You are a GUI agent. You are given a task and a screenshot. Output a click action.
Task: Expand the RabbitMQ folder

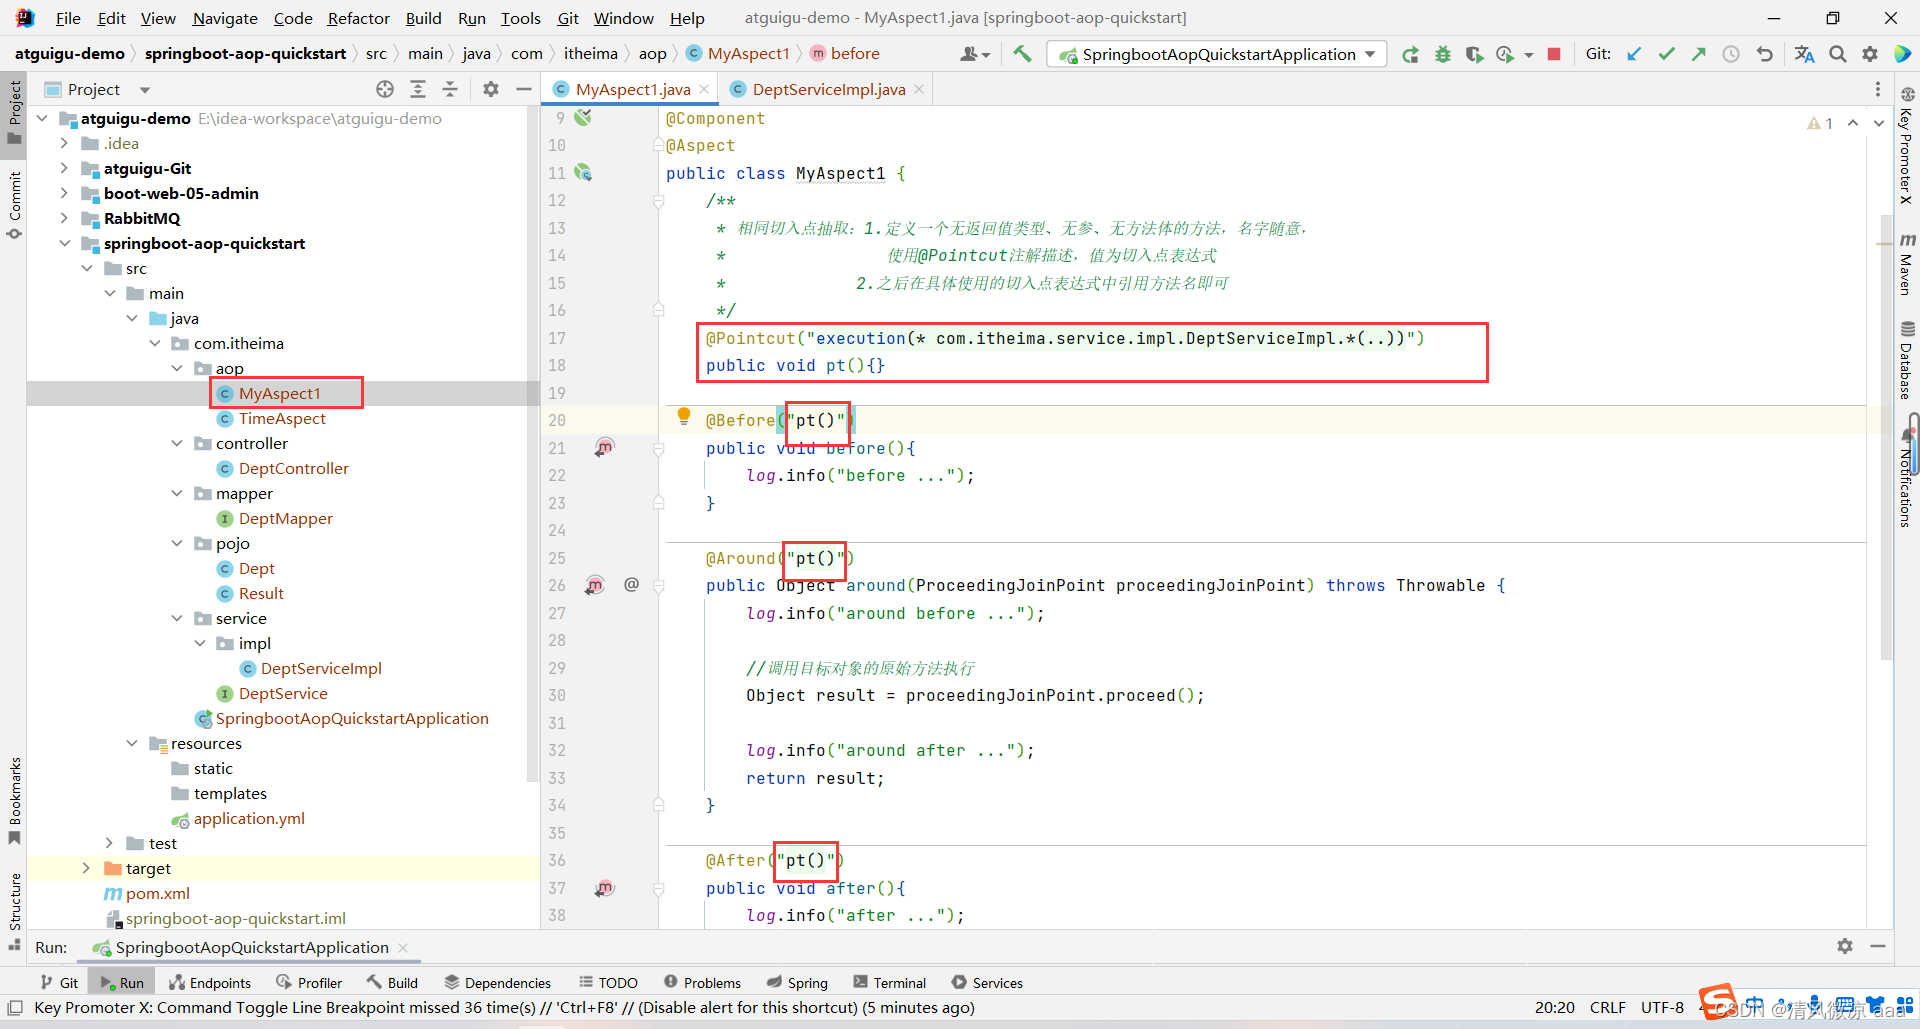click(x=65, y=218)
